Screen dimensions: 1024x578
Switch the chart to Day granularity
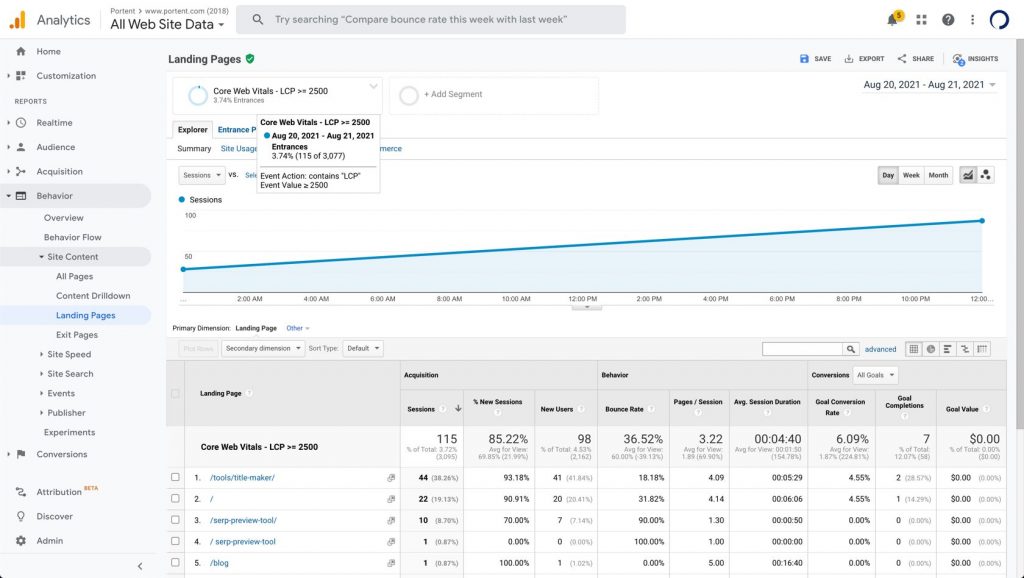pyautogui.click(x=888, y=175)
